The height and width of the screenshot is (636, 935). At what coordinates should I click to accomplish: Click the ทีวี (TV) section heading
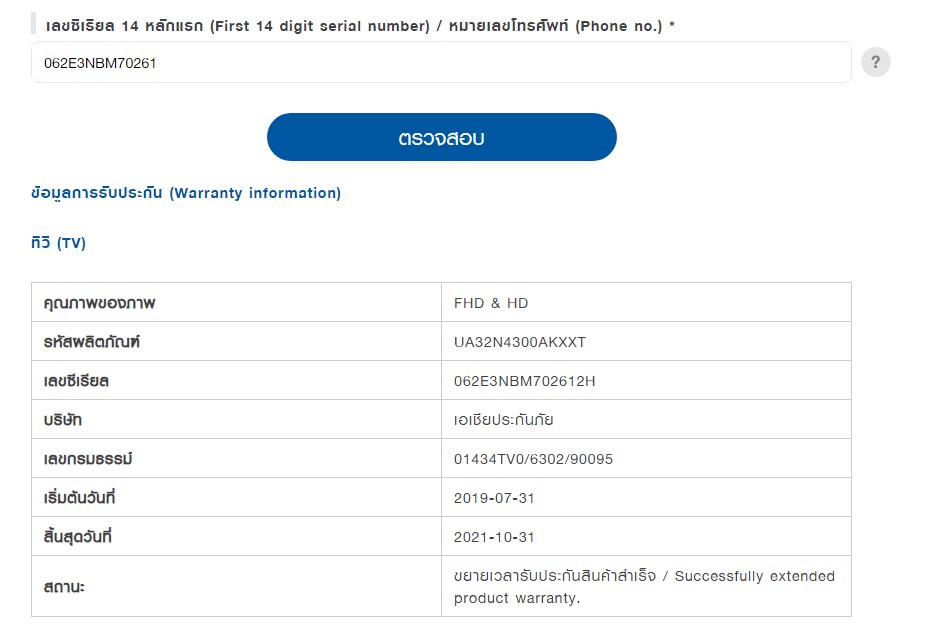pyautogui.click(x=58, y=243)
